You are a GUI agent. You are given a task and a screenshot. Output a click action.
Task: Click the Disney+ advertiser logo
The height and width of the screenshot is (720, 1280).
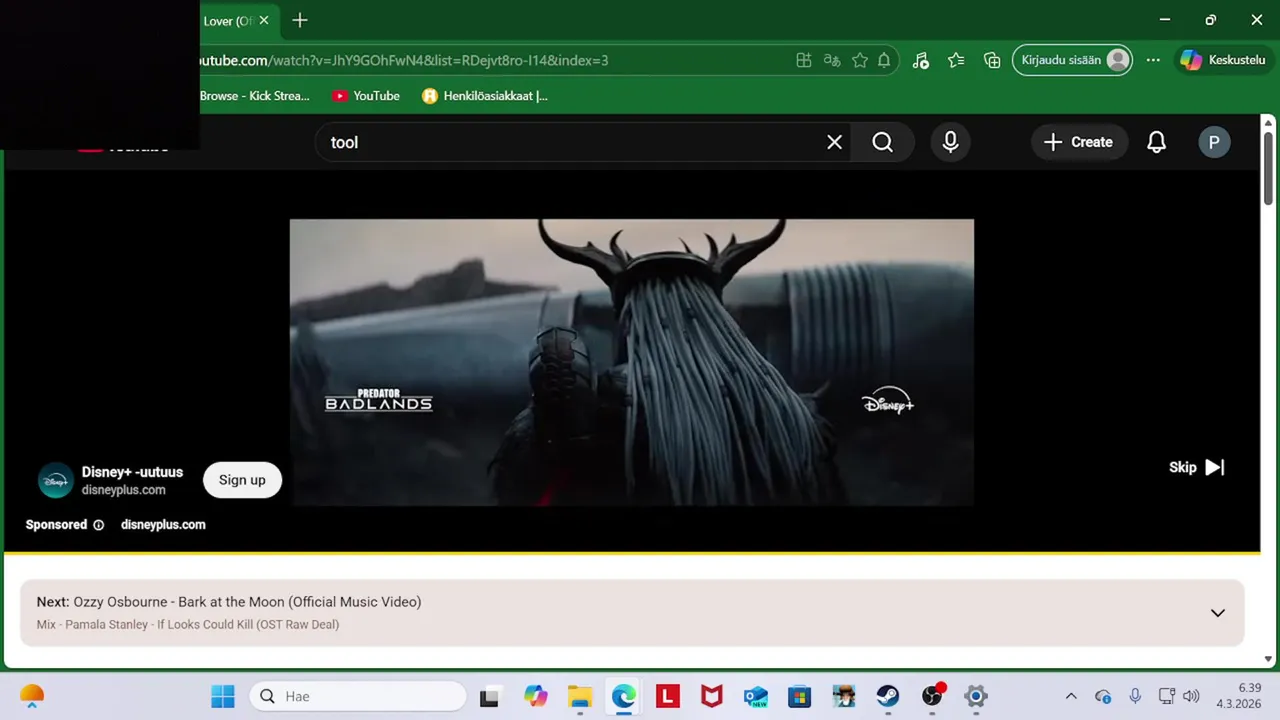point(56,480)
